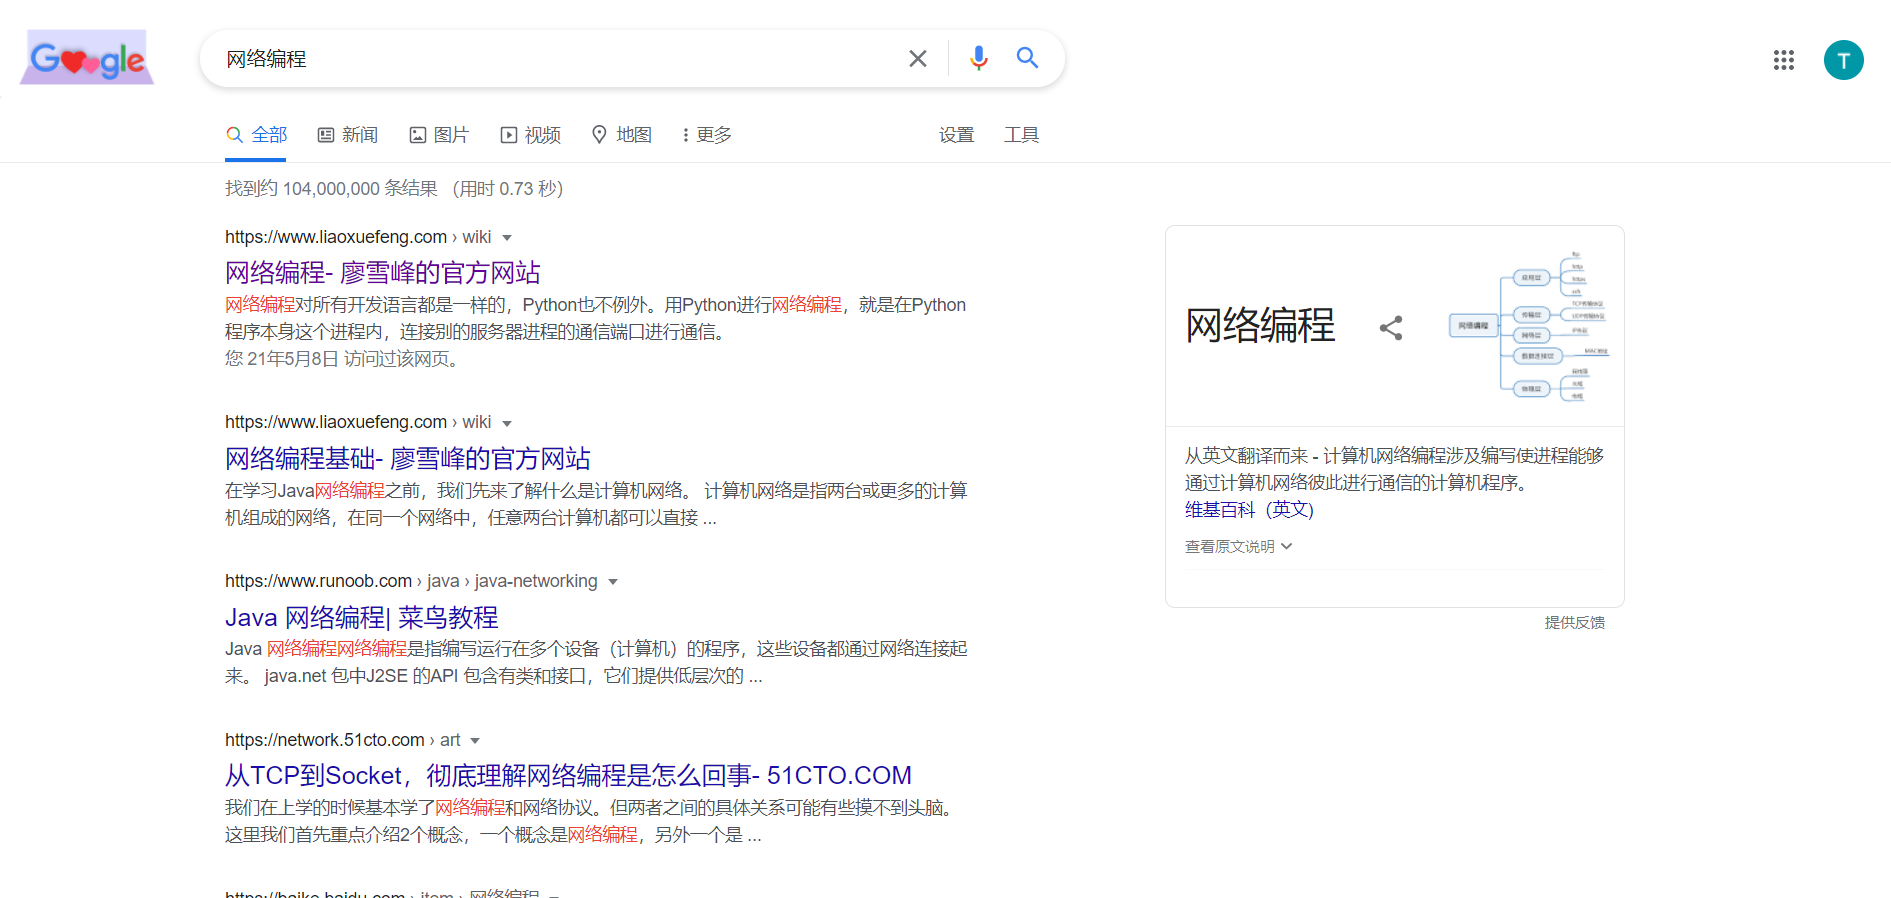Open 网络编程- 廖雪峰的官方网站 result
The height and width of the screenshot is (898, 1891).
[383, 272]
